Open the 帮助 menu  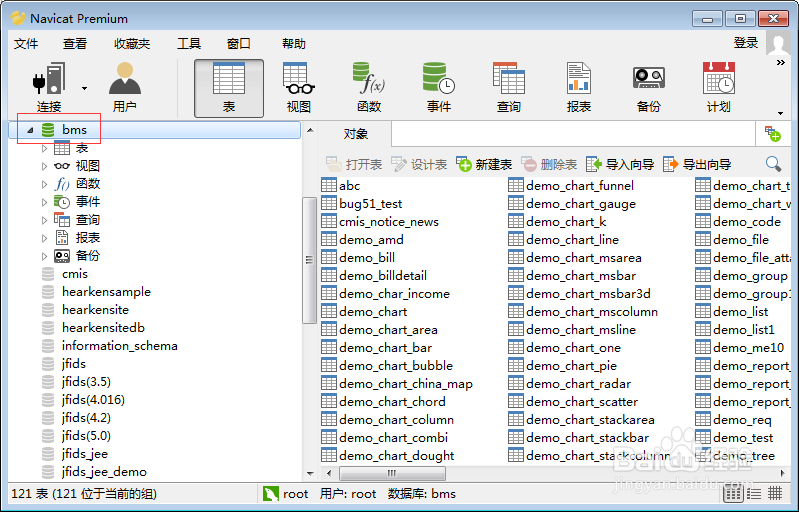294,44
